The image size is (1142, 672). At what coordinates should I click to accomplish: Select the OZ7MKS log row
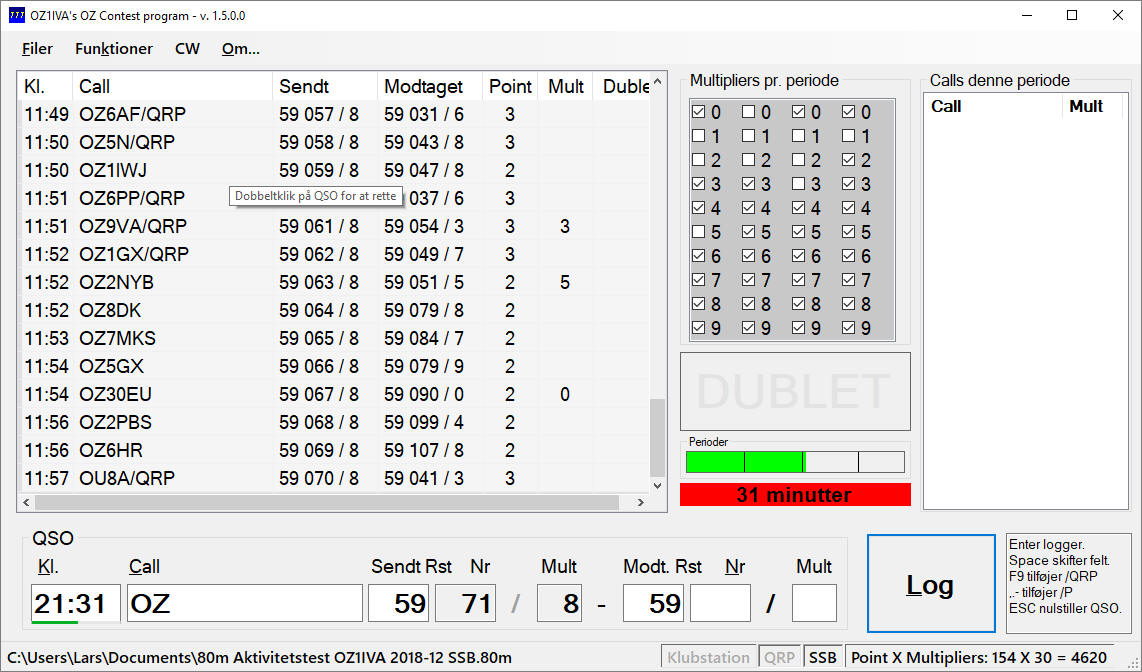pyautogui.click(x=334, y=339)
